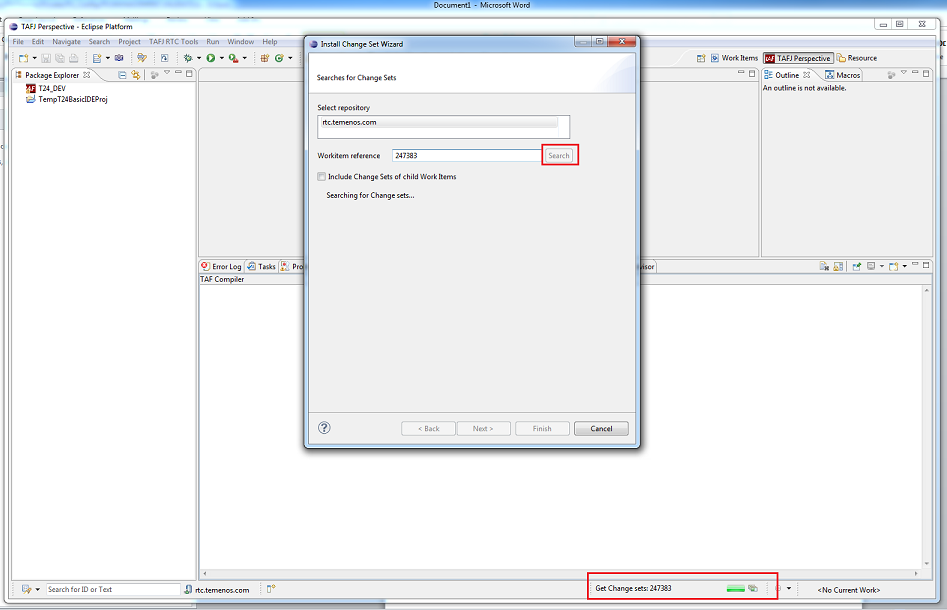Open the Run button dropdown arrow
This screenshot has height=610, width=947.
click(x=221, y=58)
